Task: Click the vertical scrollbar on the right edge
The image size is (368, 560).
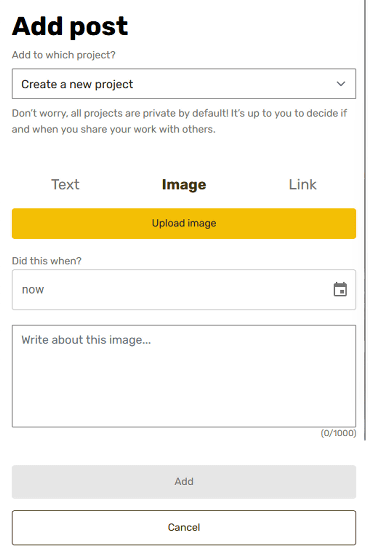Action: [x=365, y=220]
